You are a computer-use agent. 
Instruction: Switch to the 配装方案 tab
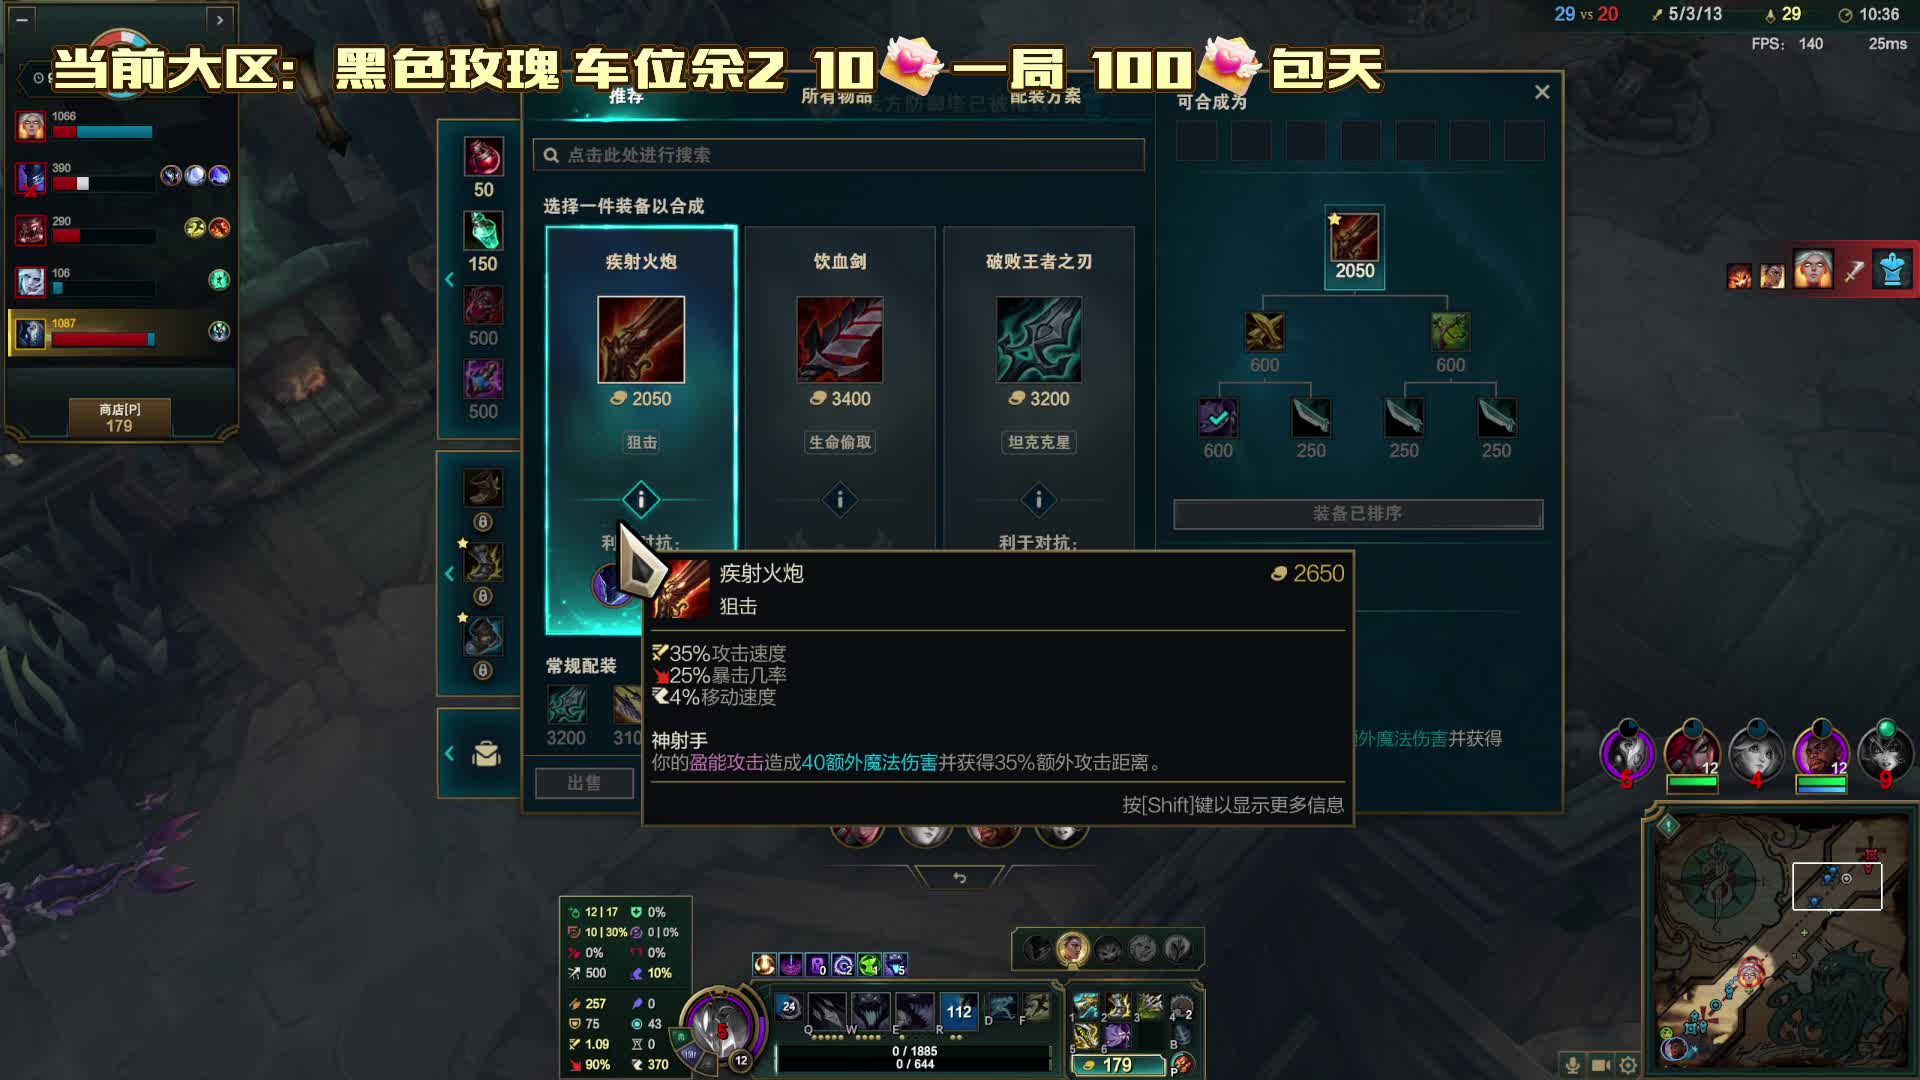click(x=1045, y=97)
